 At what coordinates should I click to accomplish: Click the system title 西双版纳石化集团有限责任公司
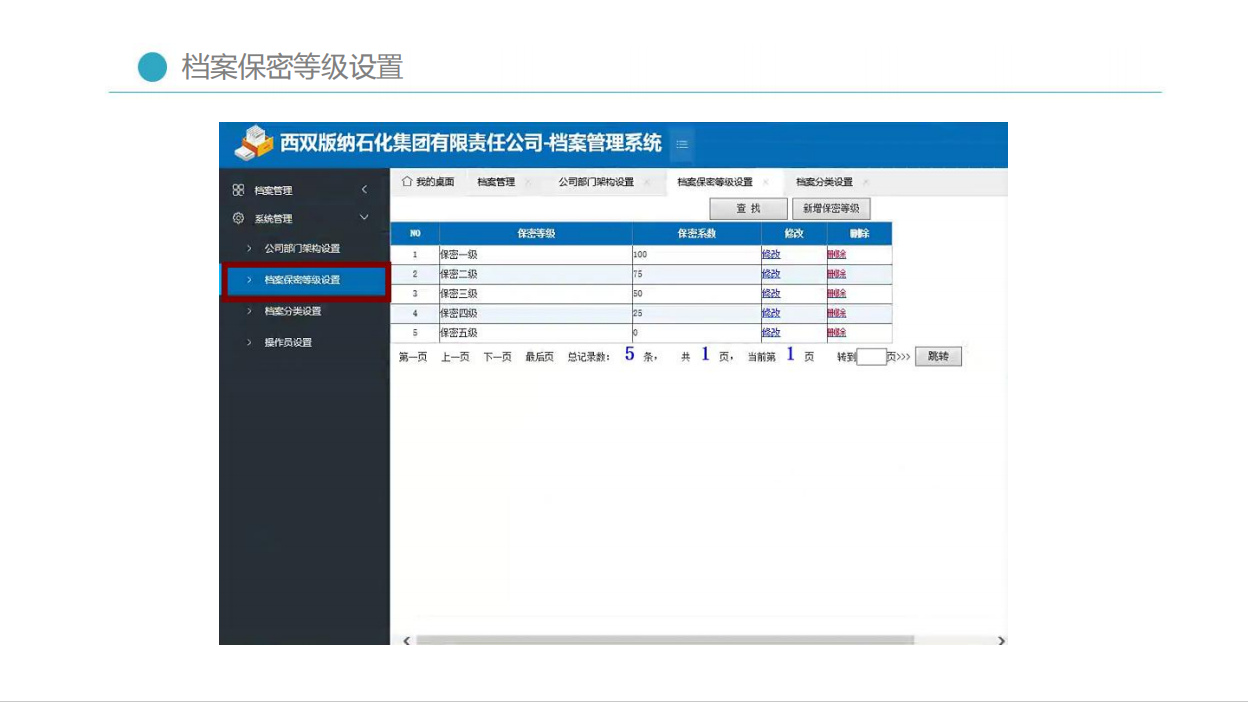tap(413, 144)
